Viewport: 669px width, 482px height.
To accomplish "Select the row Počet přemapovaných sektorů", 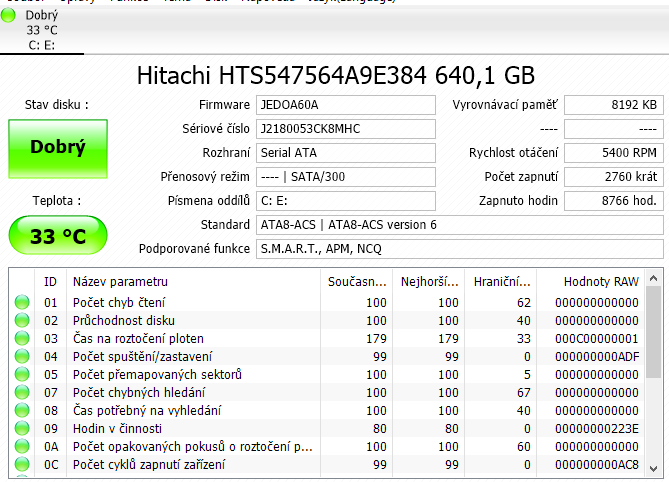I will 327,375.
